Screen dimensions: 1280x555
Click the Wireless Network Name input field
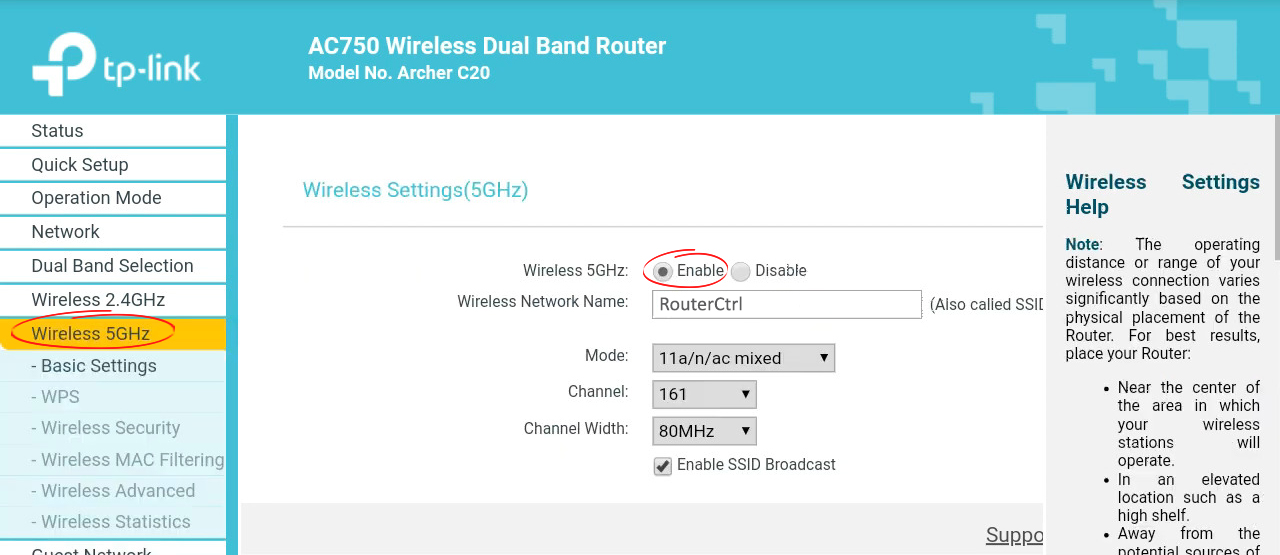pos(786,305)
